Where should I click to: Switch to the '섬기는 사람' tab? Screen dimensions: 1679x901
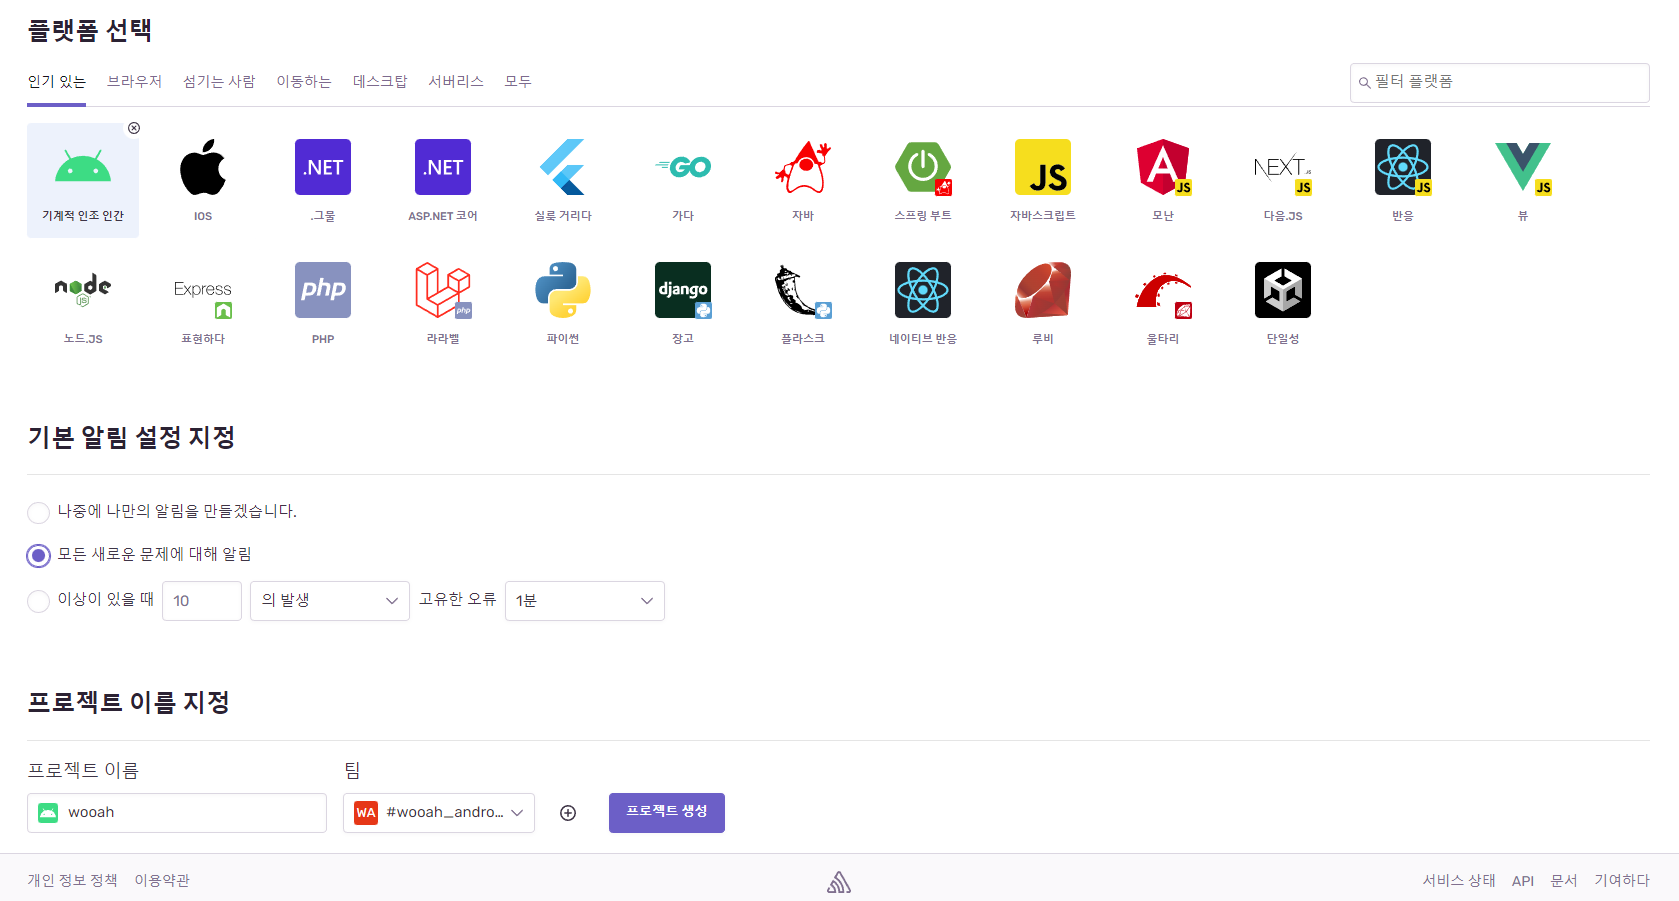[219, 81]
